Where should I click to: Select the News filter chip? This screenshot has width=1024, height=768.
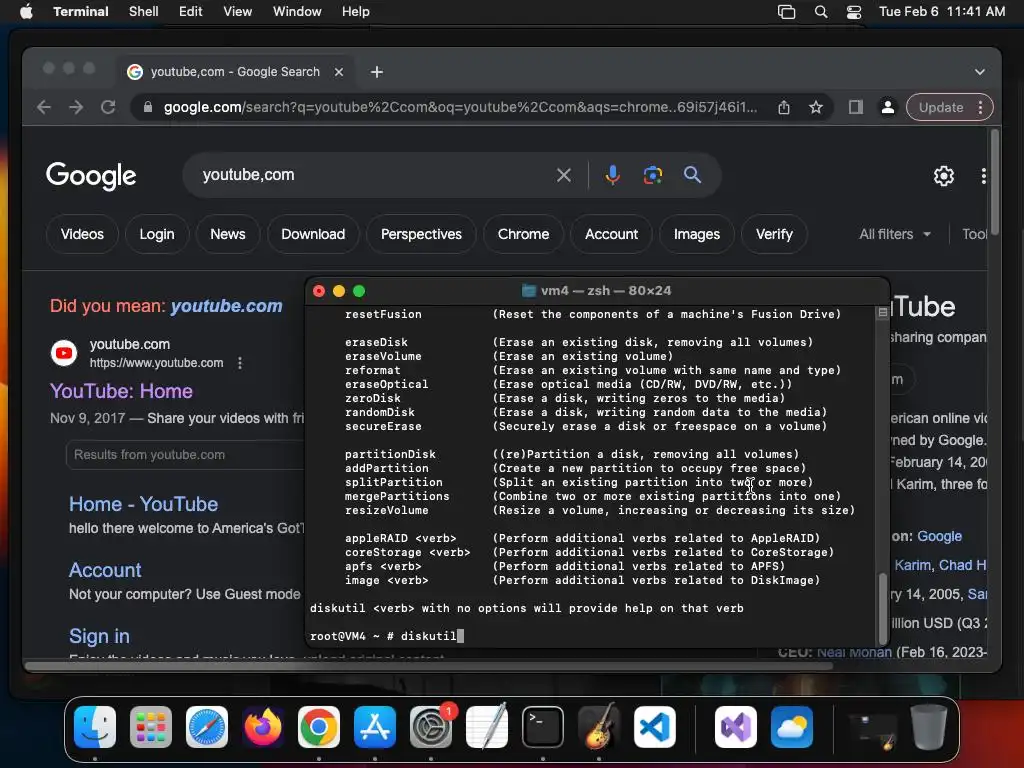228,234
